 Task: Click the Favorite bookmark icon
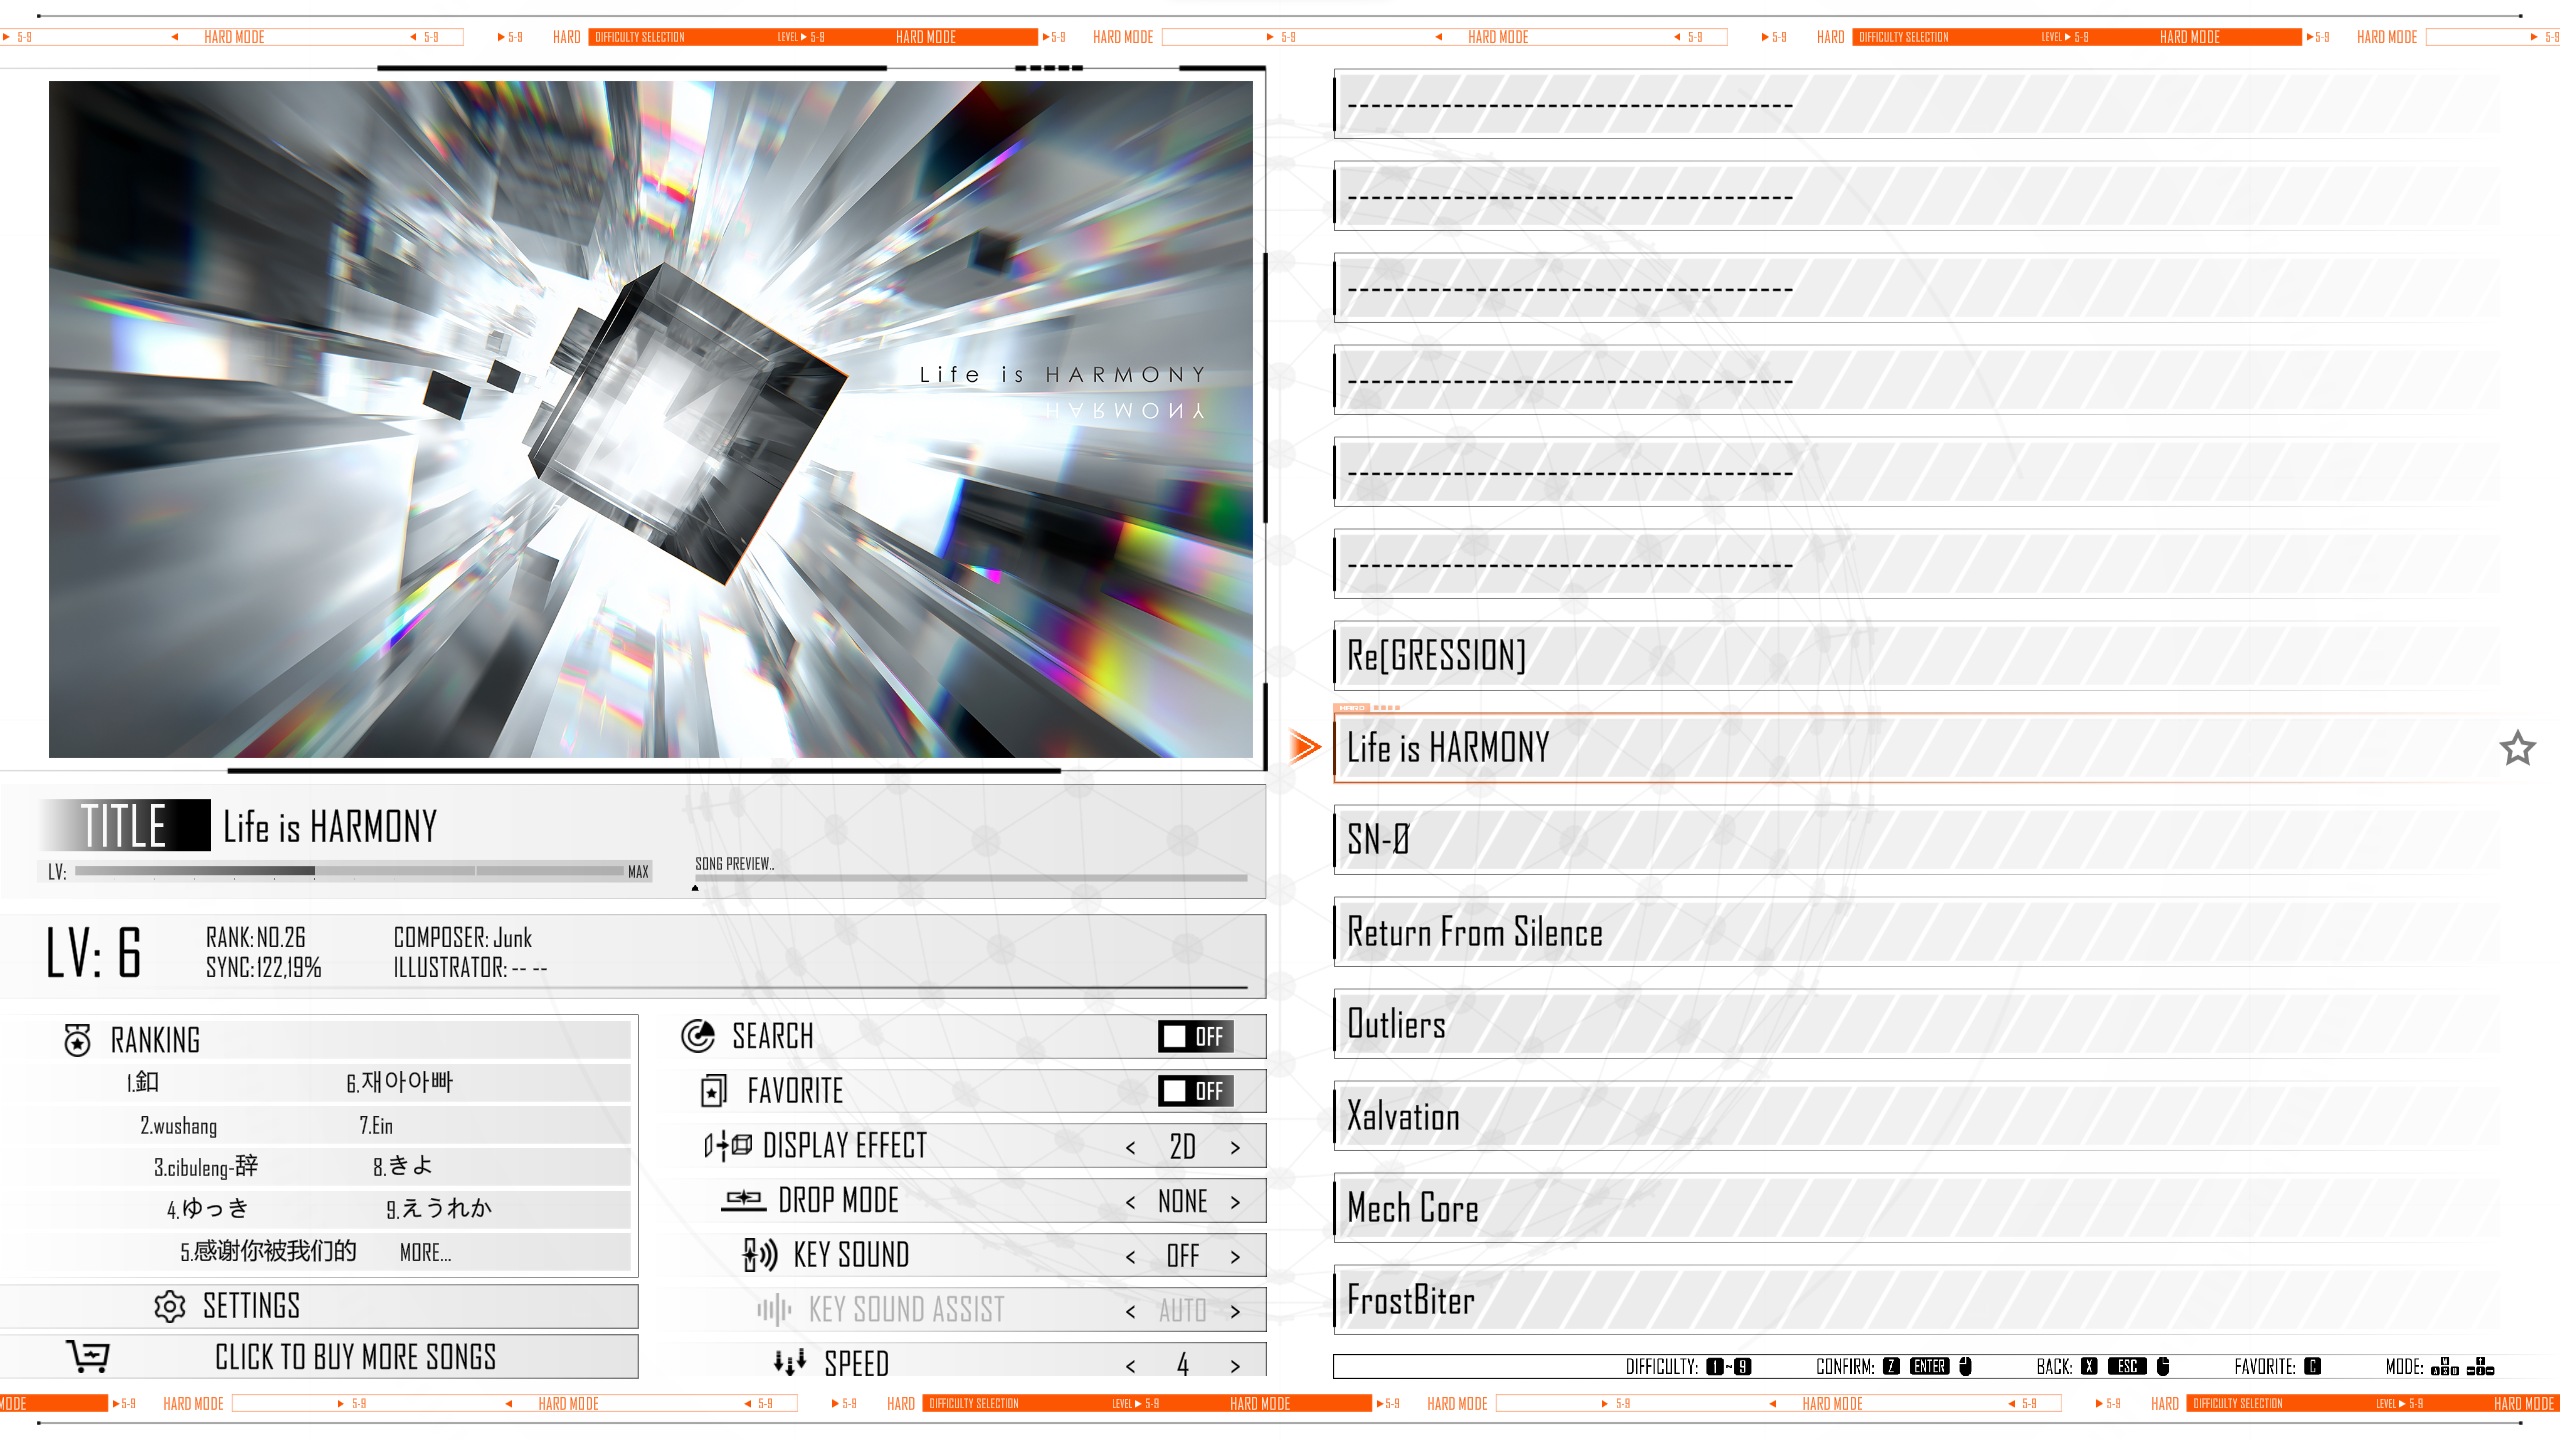[x=713, y=1091]
